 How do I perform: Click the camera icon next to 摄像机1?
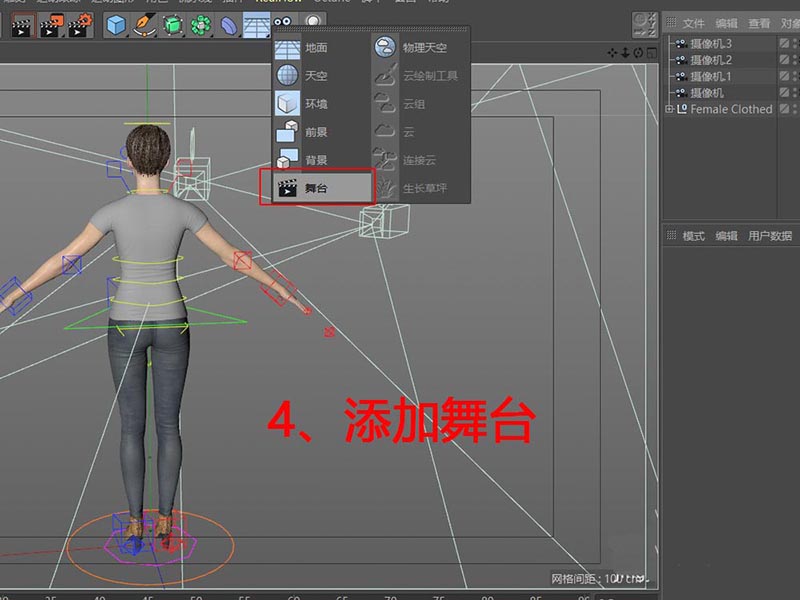click(x=681, y=77)
